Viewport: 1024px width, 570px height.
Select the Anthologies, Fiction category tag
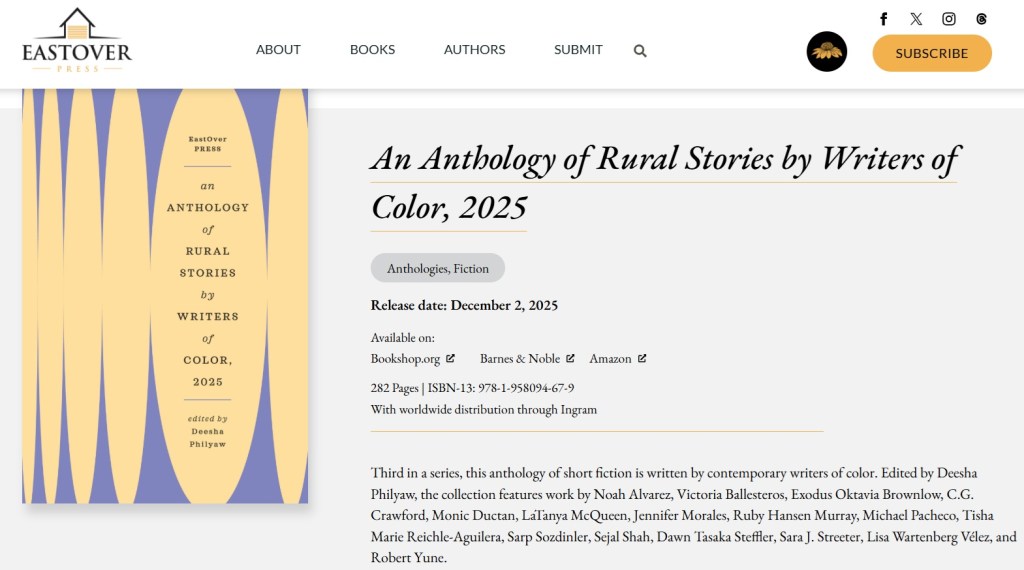(x=438, y=268)
